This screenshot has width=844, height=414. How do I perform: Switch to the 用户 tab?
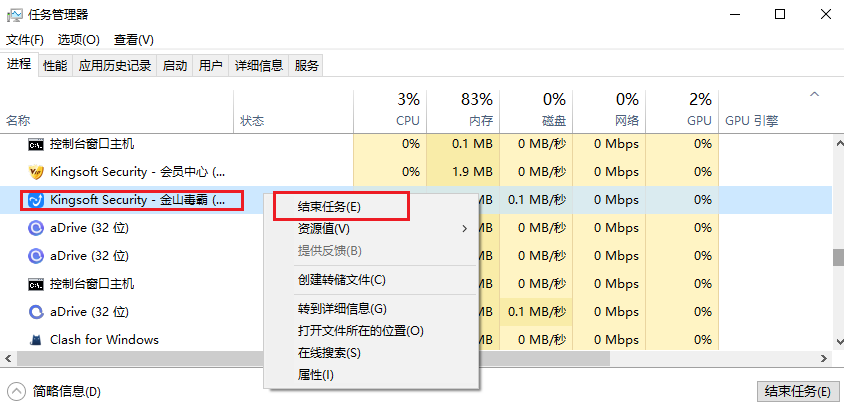pyautogui.click(x=210, y=66)
